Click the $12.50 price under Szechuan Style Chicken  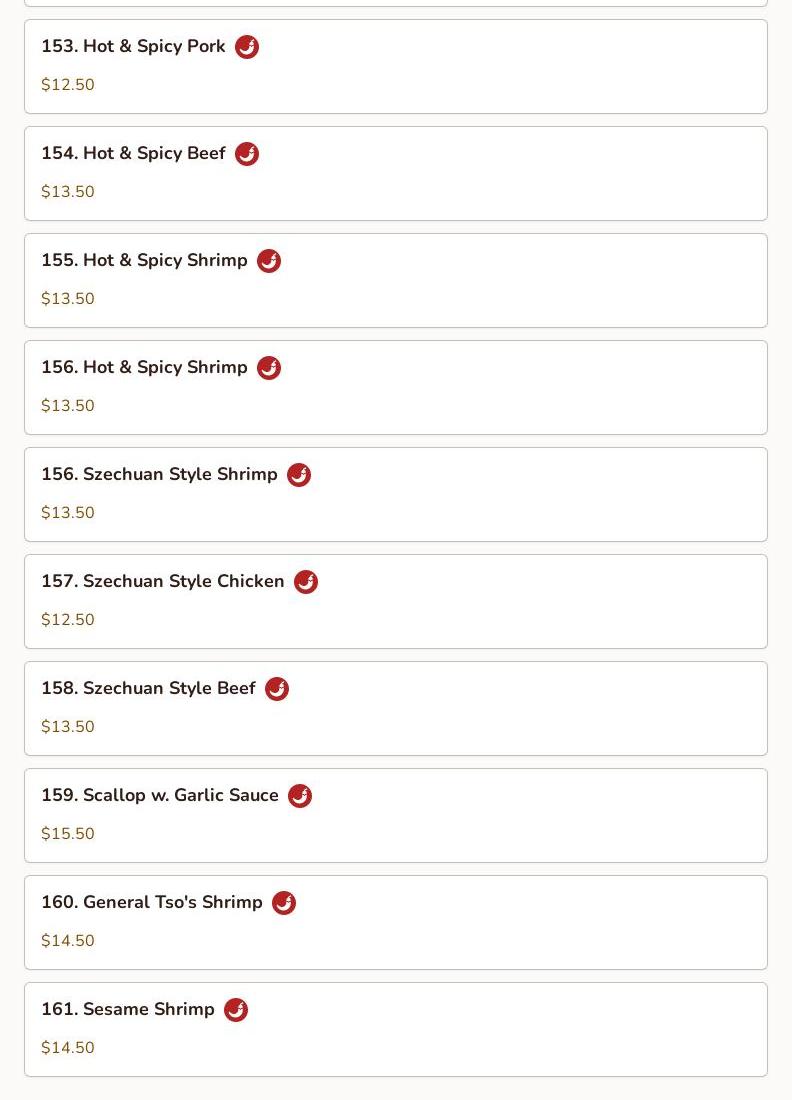pyautogui.click(x=67, y=619)
